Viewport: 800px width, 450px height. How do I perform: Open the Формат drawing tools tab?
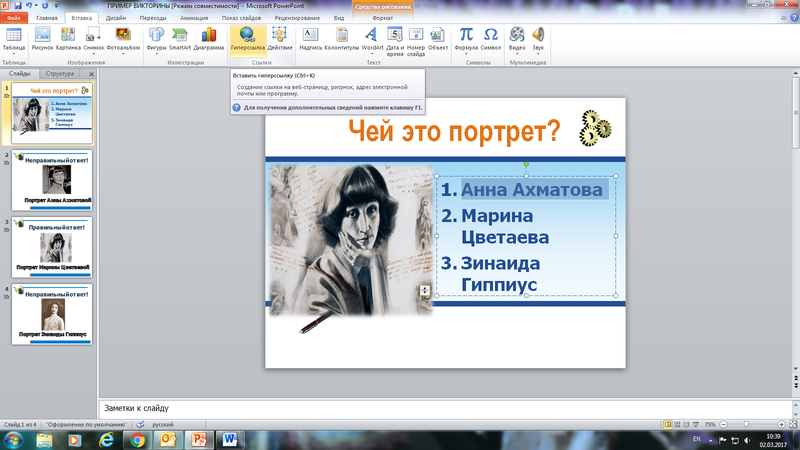[383, 18]
